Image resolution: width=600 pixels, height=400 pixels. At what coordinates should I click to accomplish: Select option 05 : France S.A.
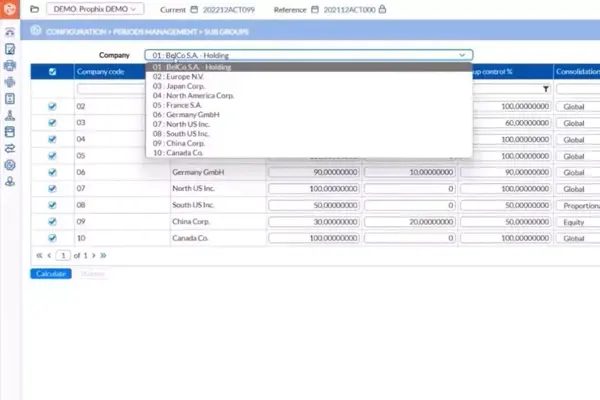[309, 105]
